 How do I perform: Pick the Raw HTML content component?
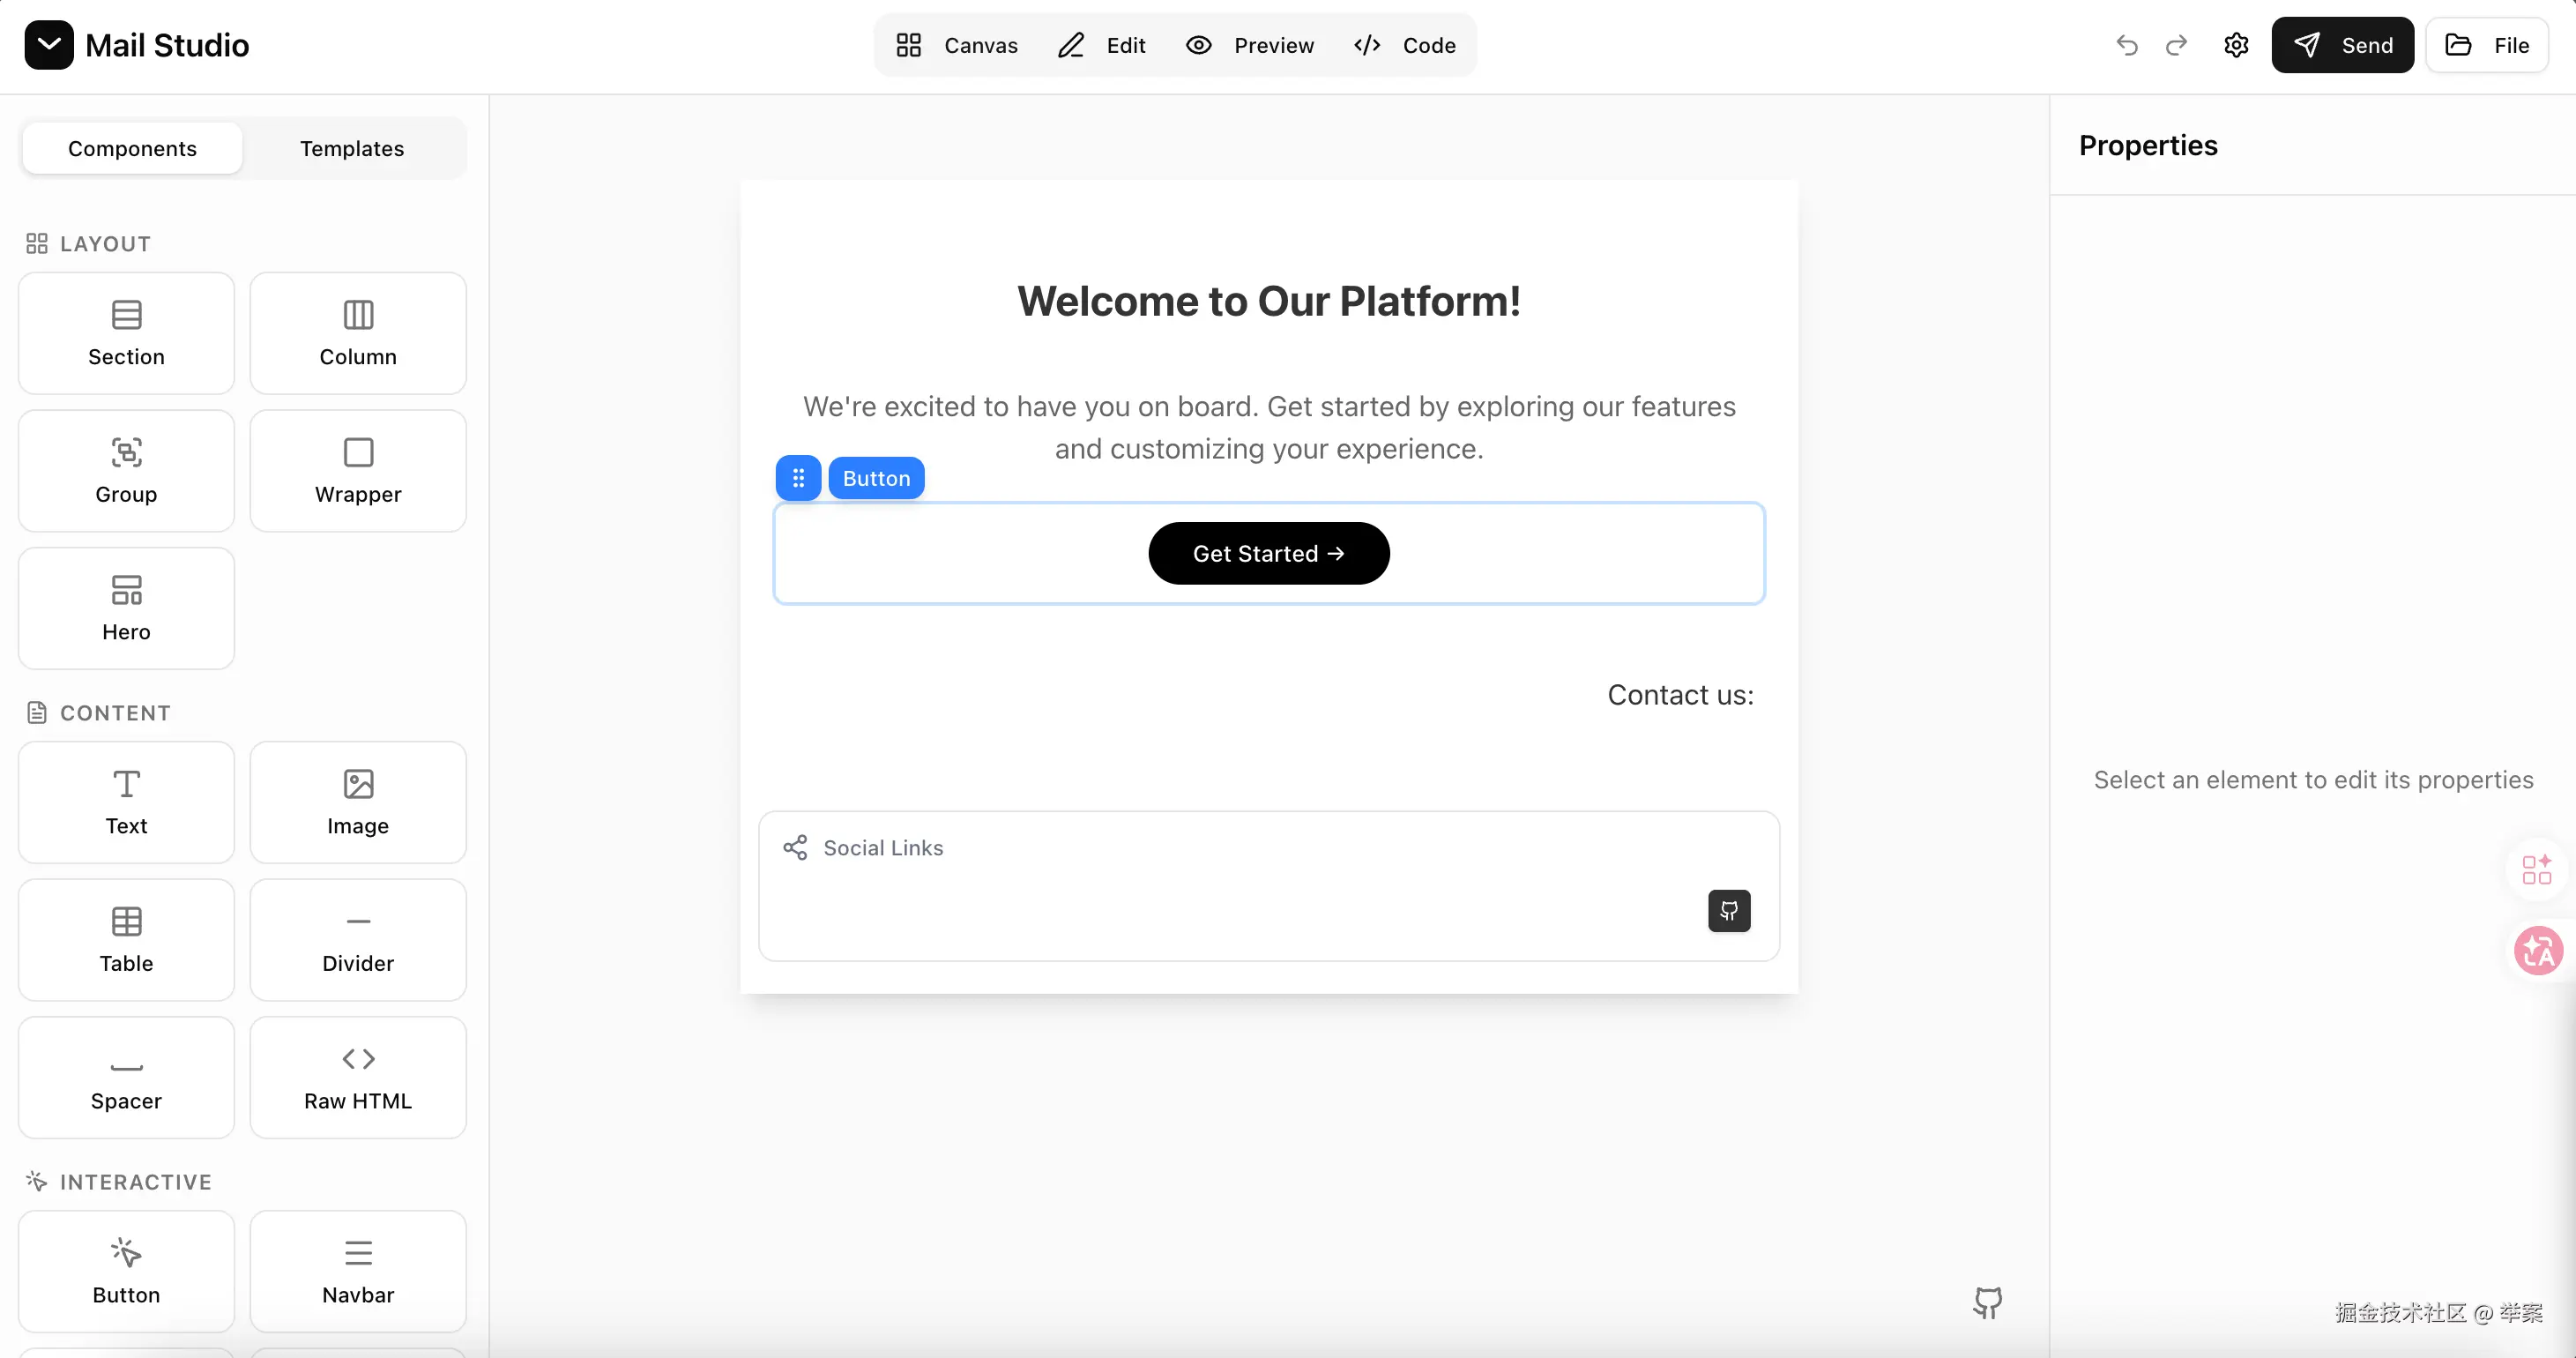(358, 1077)
